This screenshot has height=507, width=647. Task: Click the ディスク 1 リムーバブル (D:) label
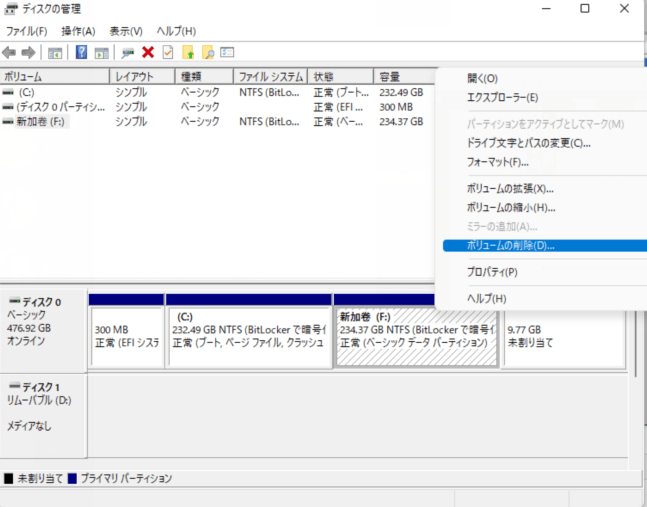click(x=43, y=416)
